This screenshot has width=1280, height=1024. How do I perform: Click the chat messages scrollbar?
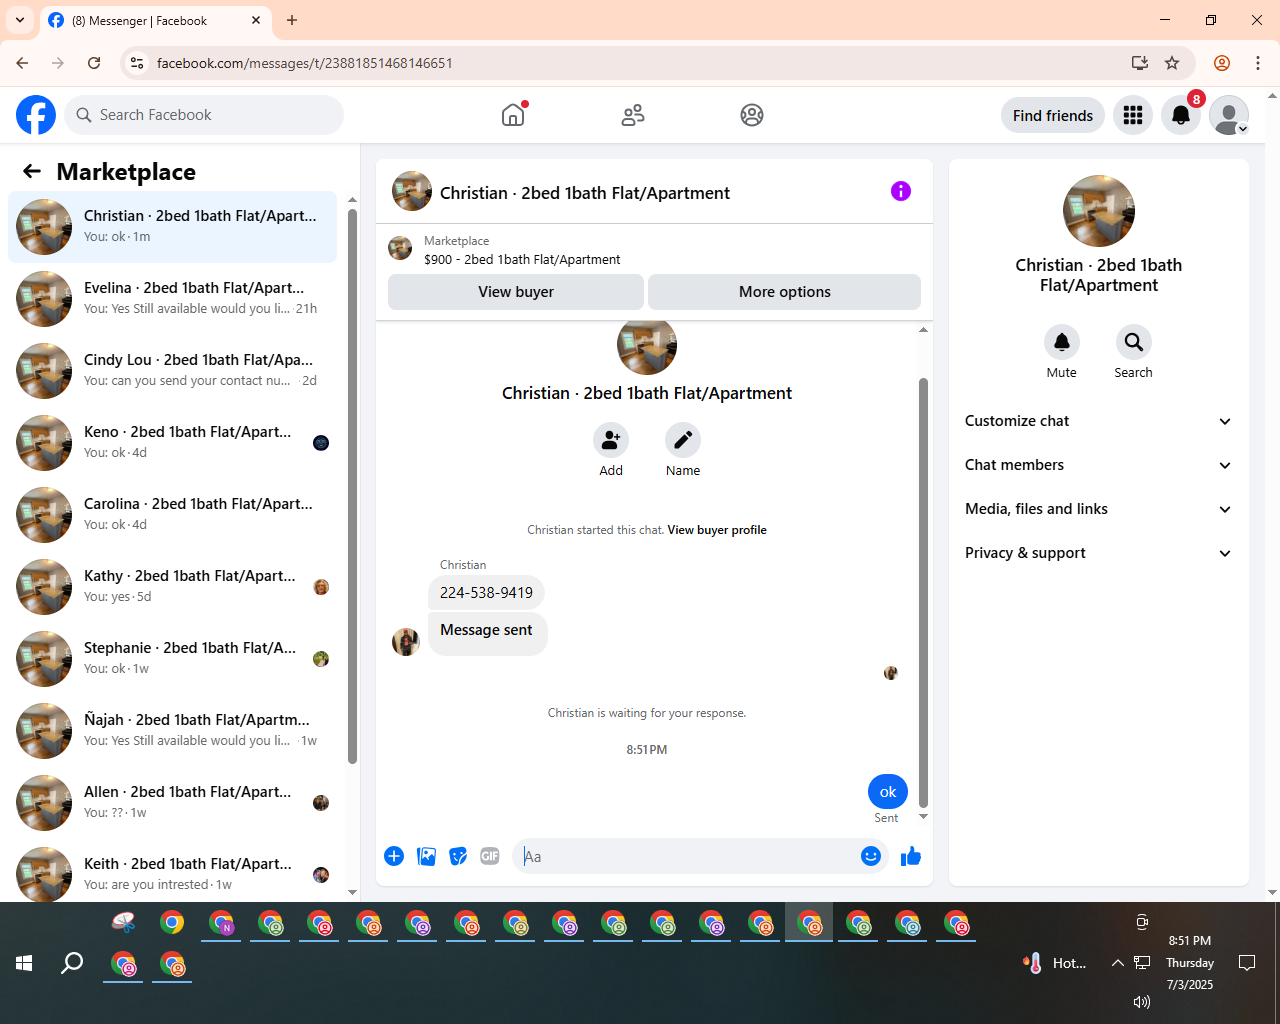click(x=923, y=592)
